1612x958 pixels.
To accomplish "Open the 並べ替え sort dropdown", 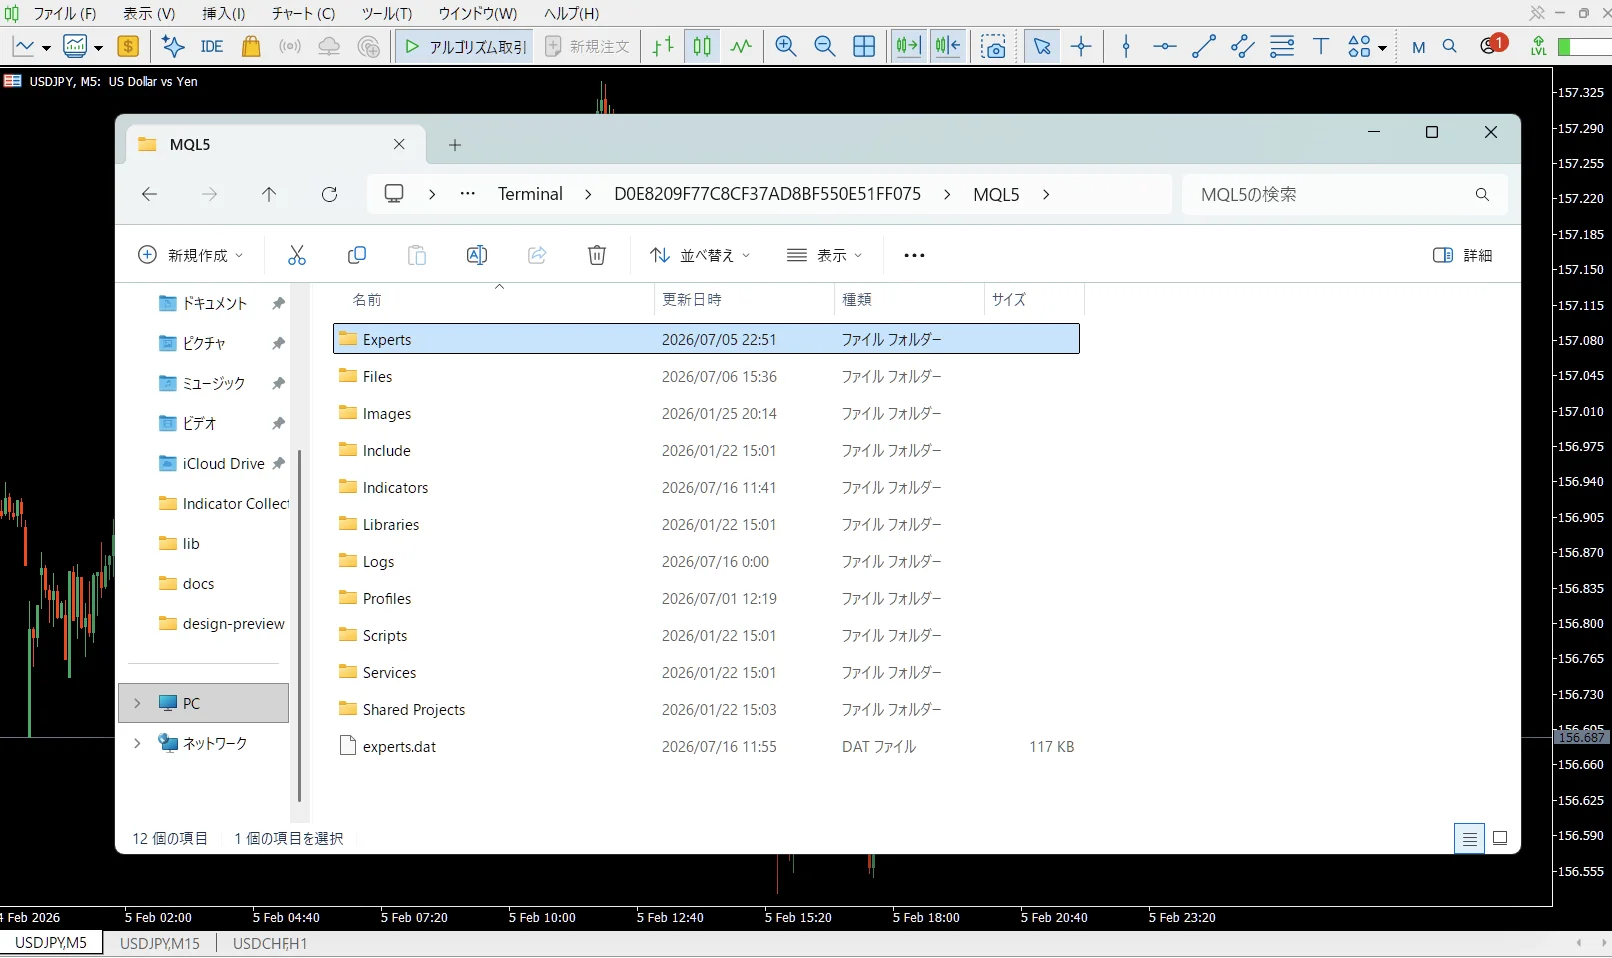I will pos(700,255).
